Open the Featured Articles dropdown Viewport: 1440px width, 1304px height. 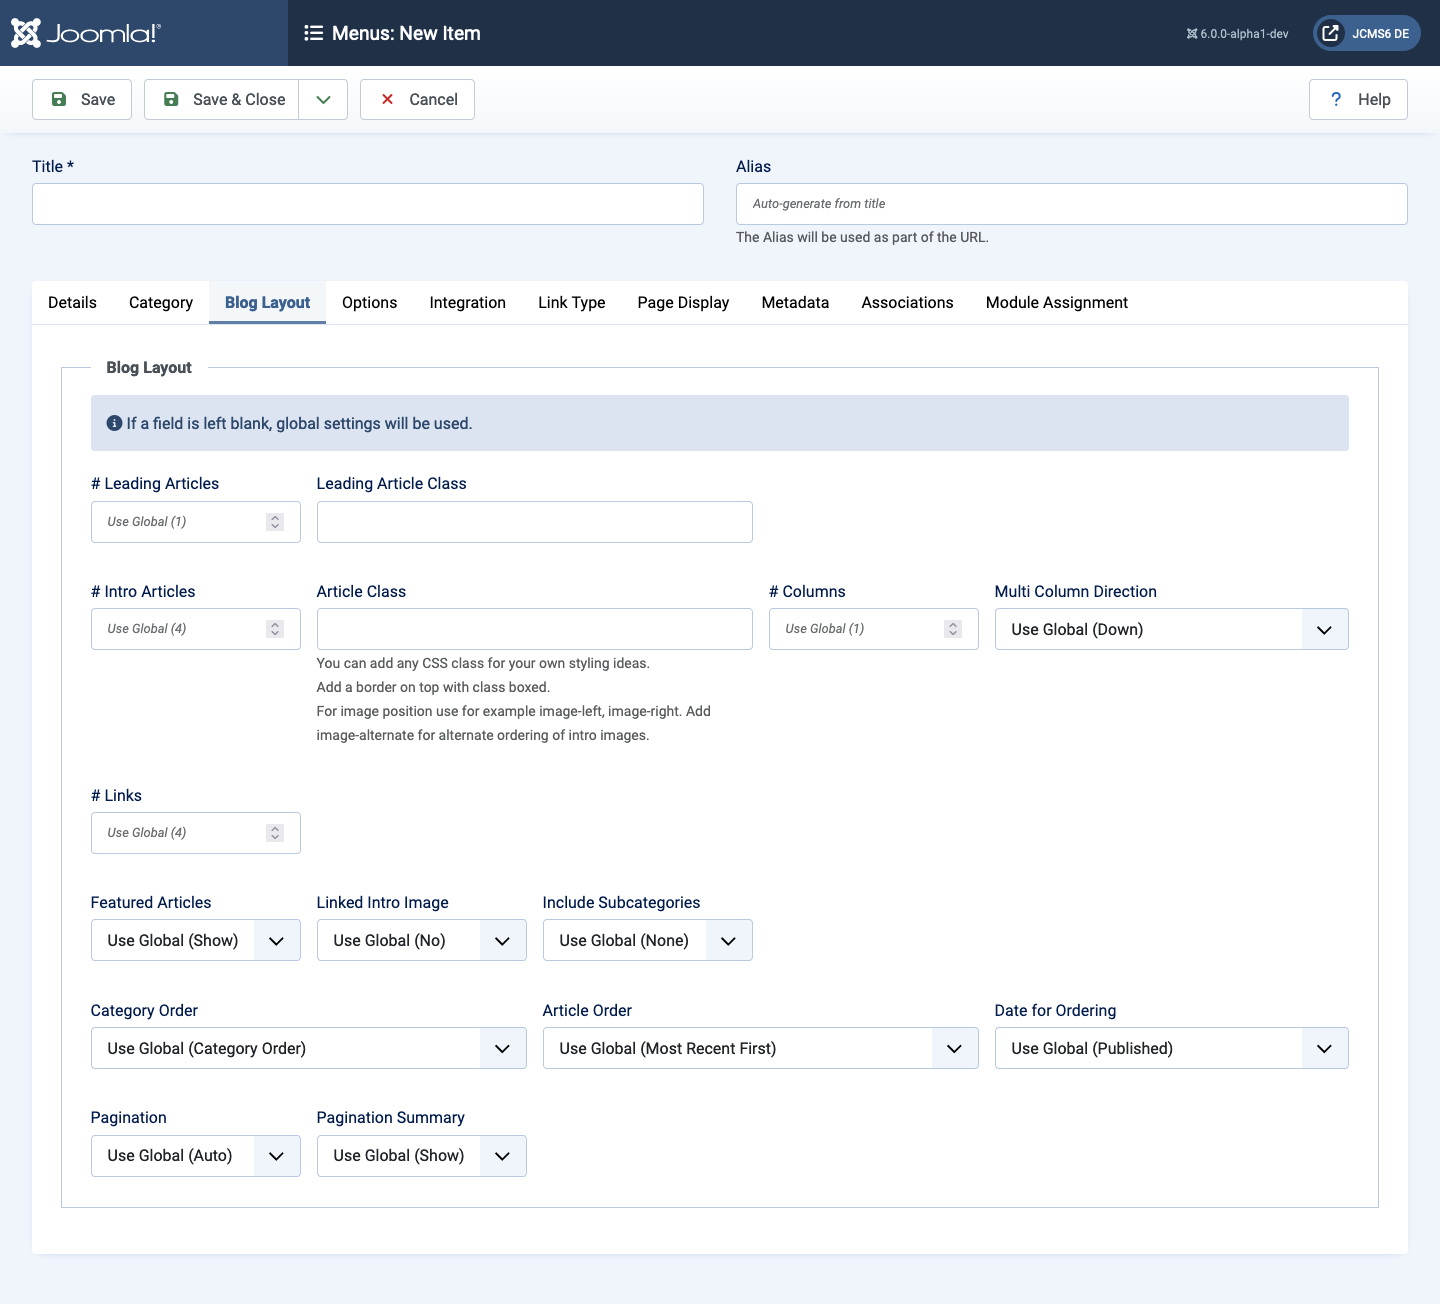pos(196,940)
